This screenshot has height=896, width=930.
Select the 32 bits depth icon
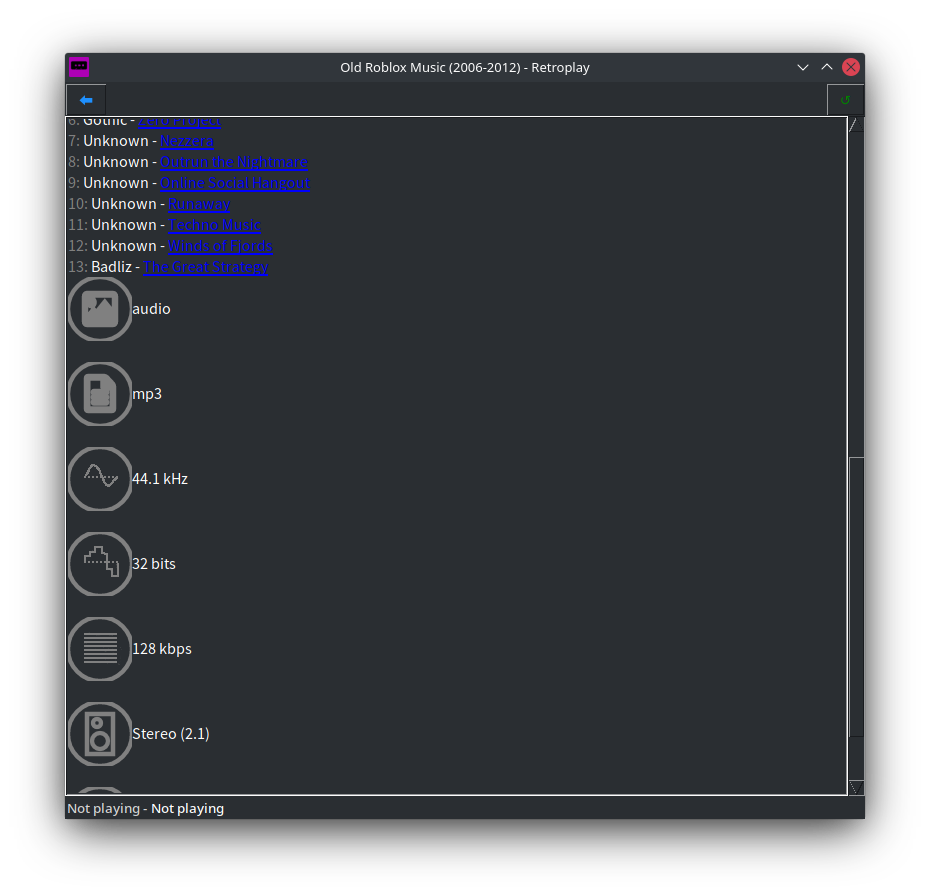(x=100, y=564)
